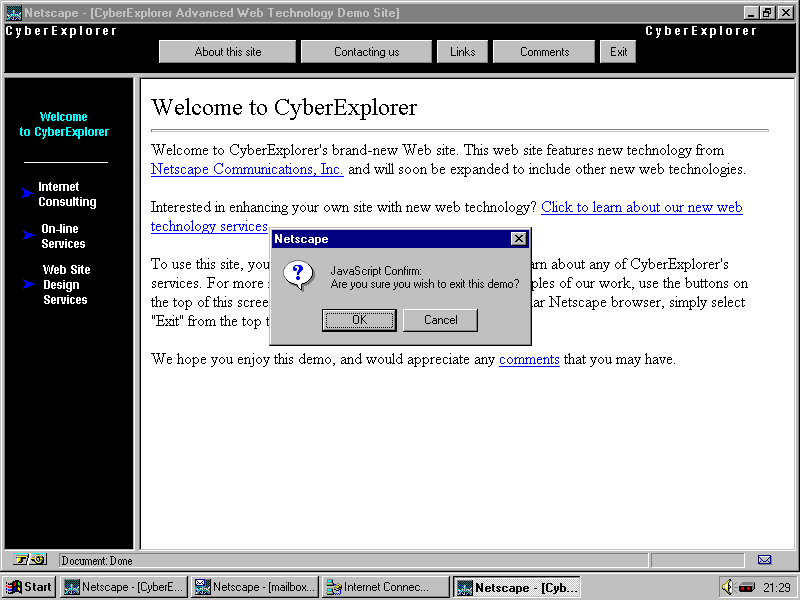Click OK in the JavaScript Confirm dialog
Screen dimensions: 800x600
359,320
